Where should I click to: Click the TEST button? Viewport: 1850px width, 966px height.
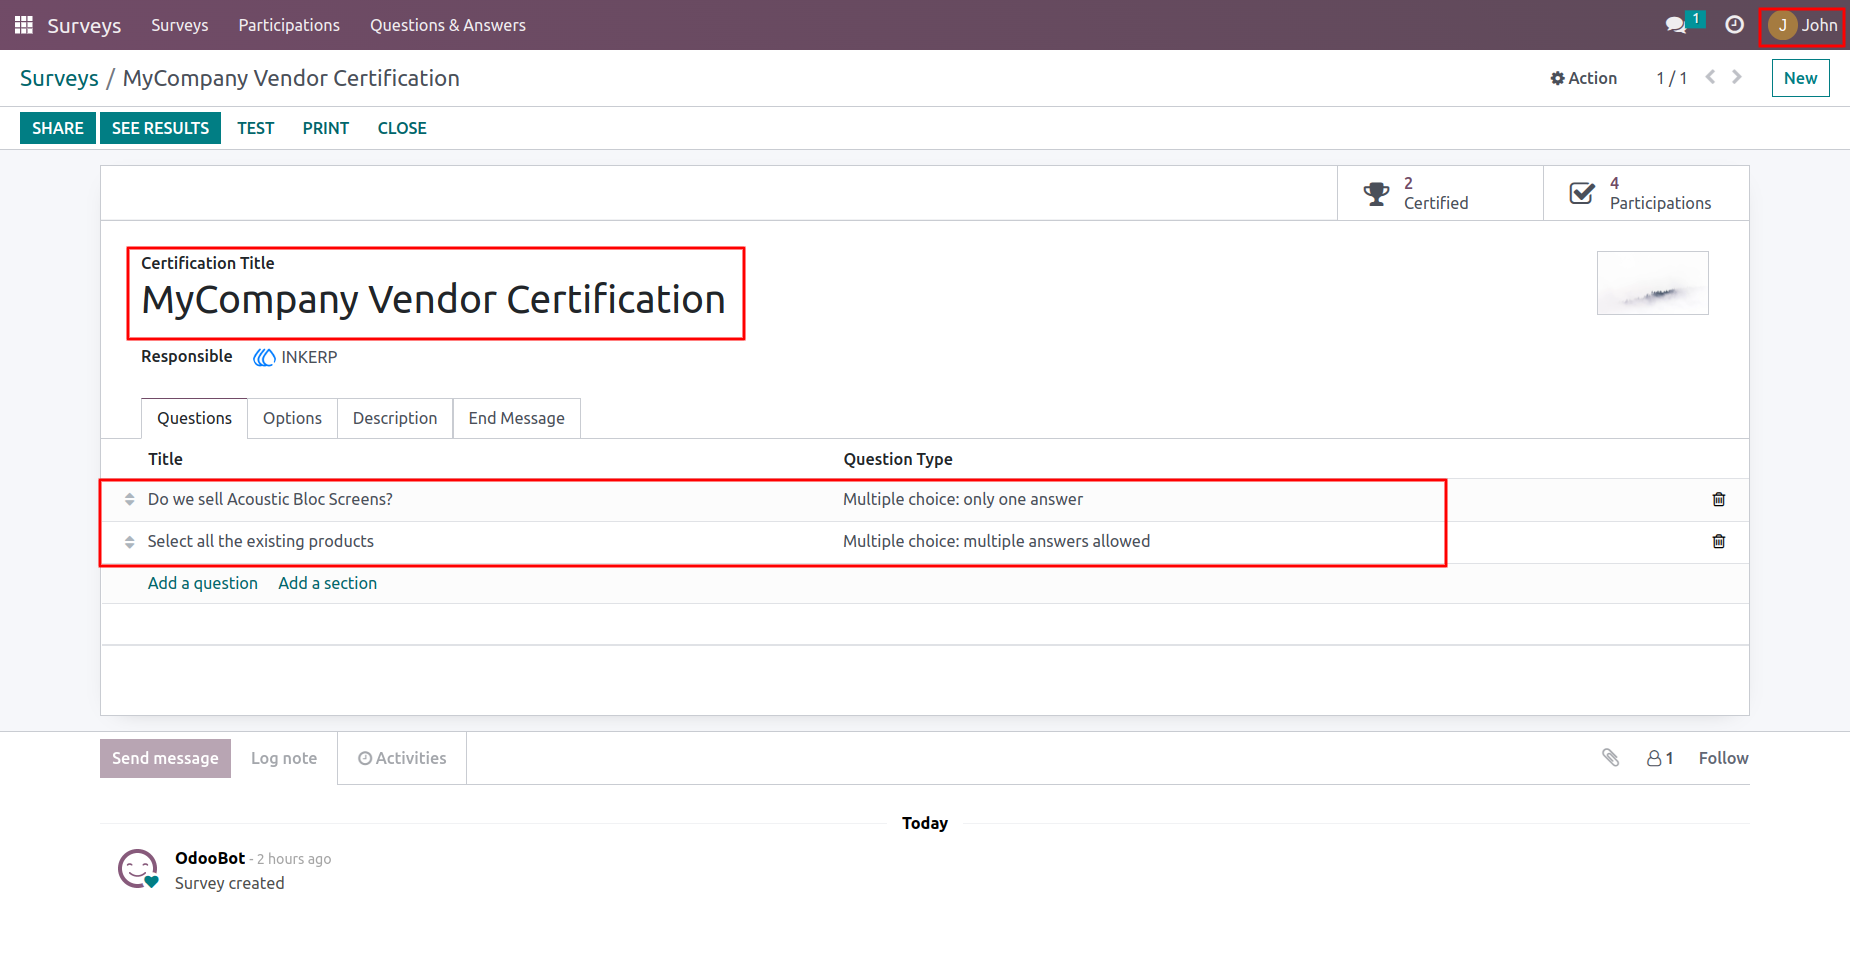click(256, 128)
